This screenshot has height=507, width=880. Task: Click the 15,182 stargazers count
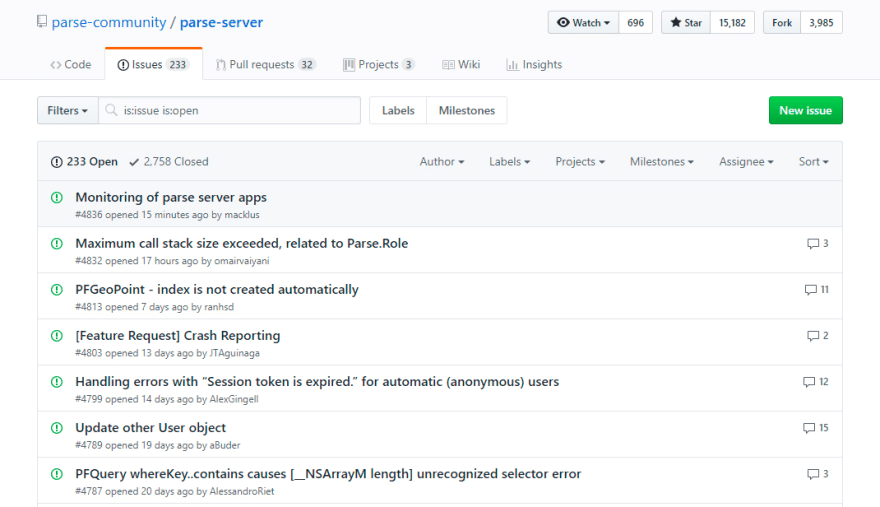732,22
